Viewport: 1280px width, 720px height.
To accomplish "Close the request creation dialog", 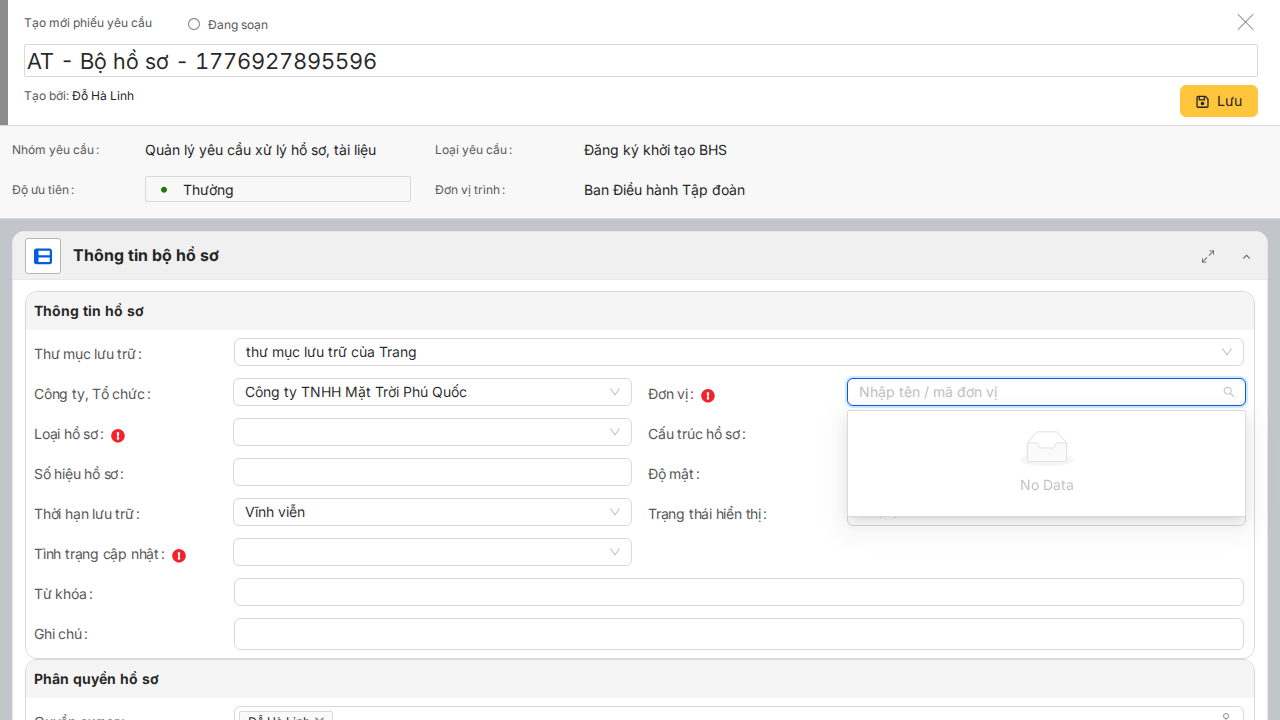I will coord(1245,22).
